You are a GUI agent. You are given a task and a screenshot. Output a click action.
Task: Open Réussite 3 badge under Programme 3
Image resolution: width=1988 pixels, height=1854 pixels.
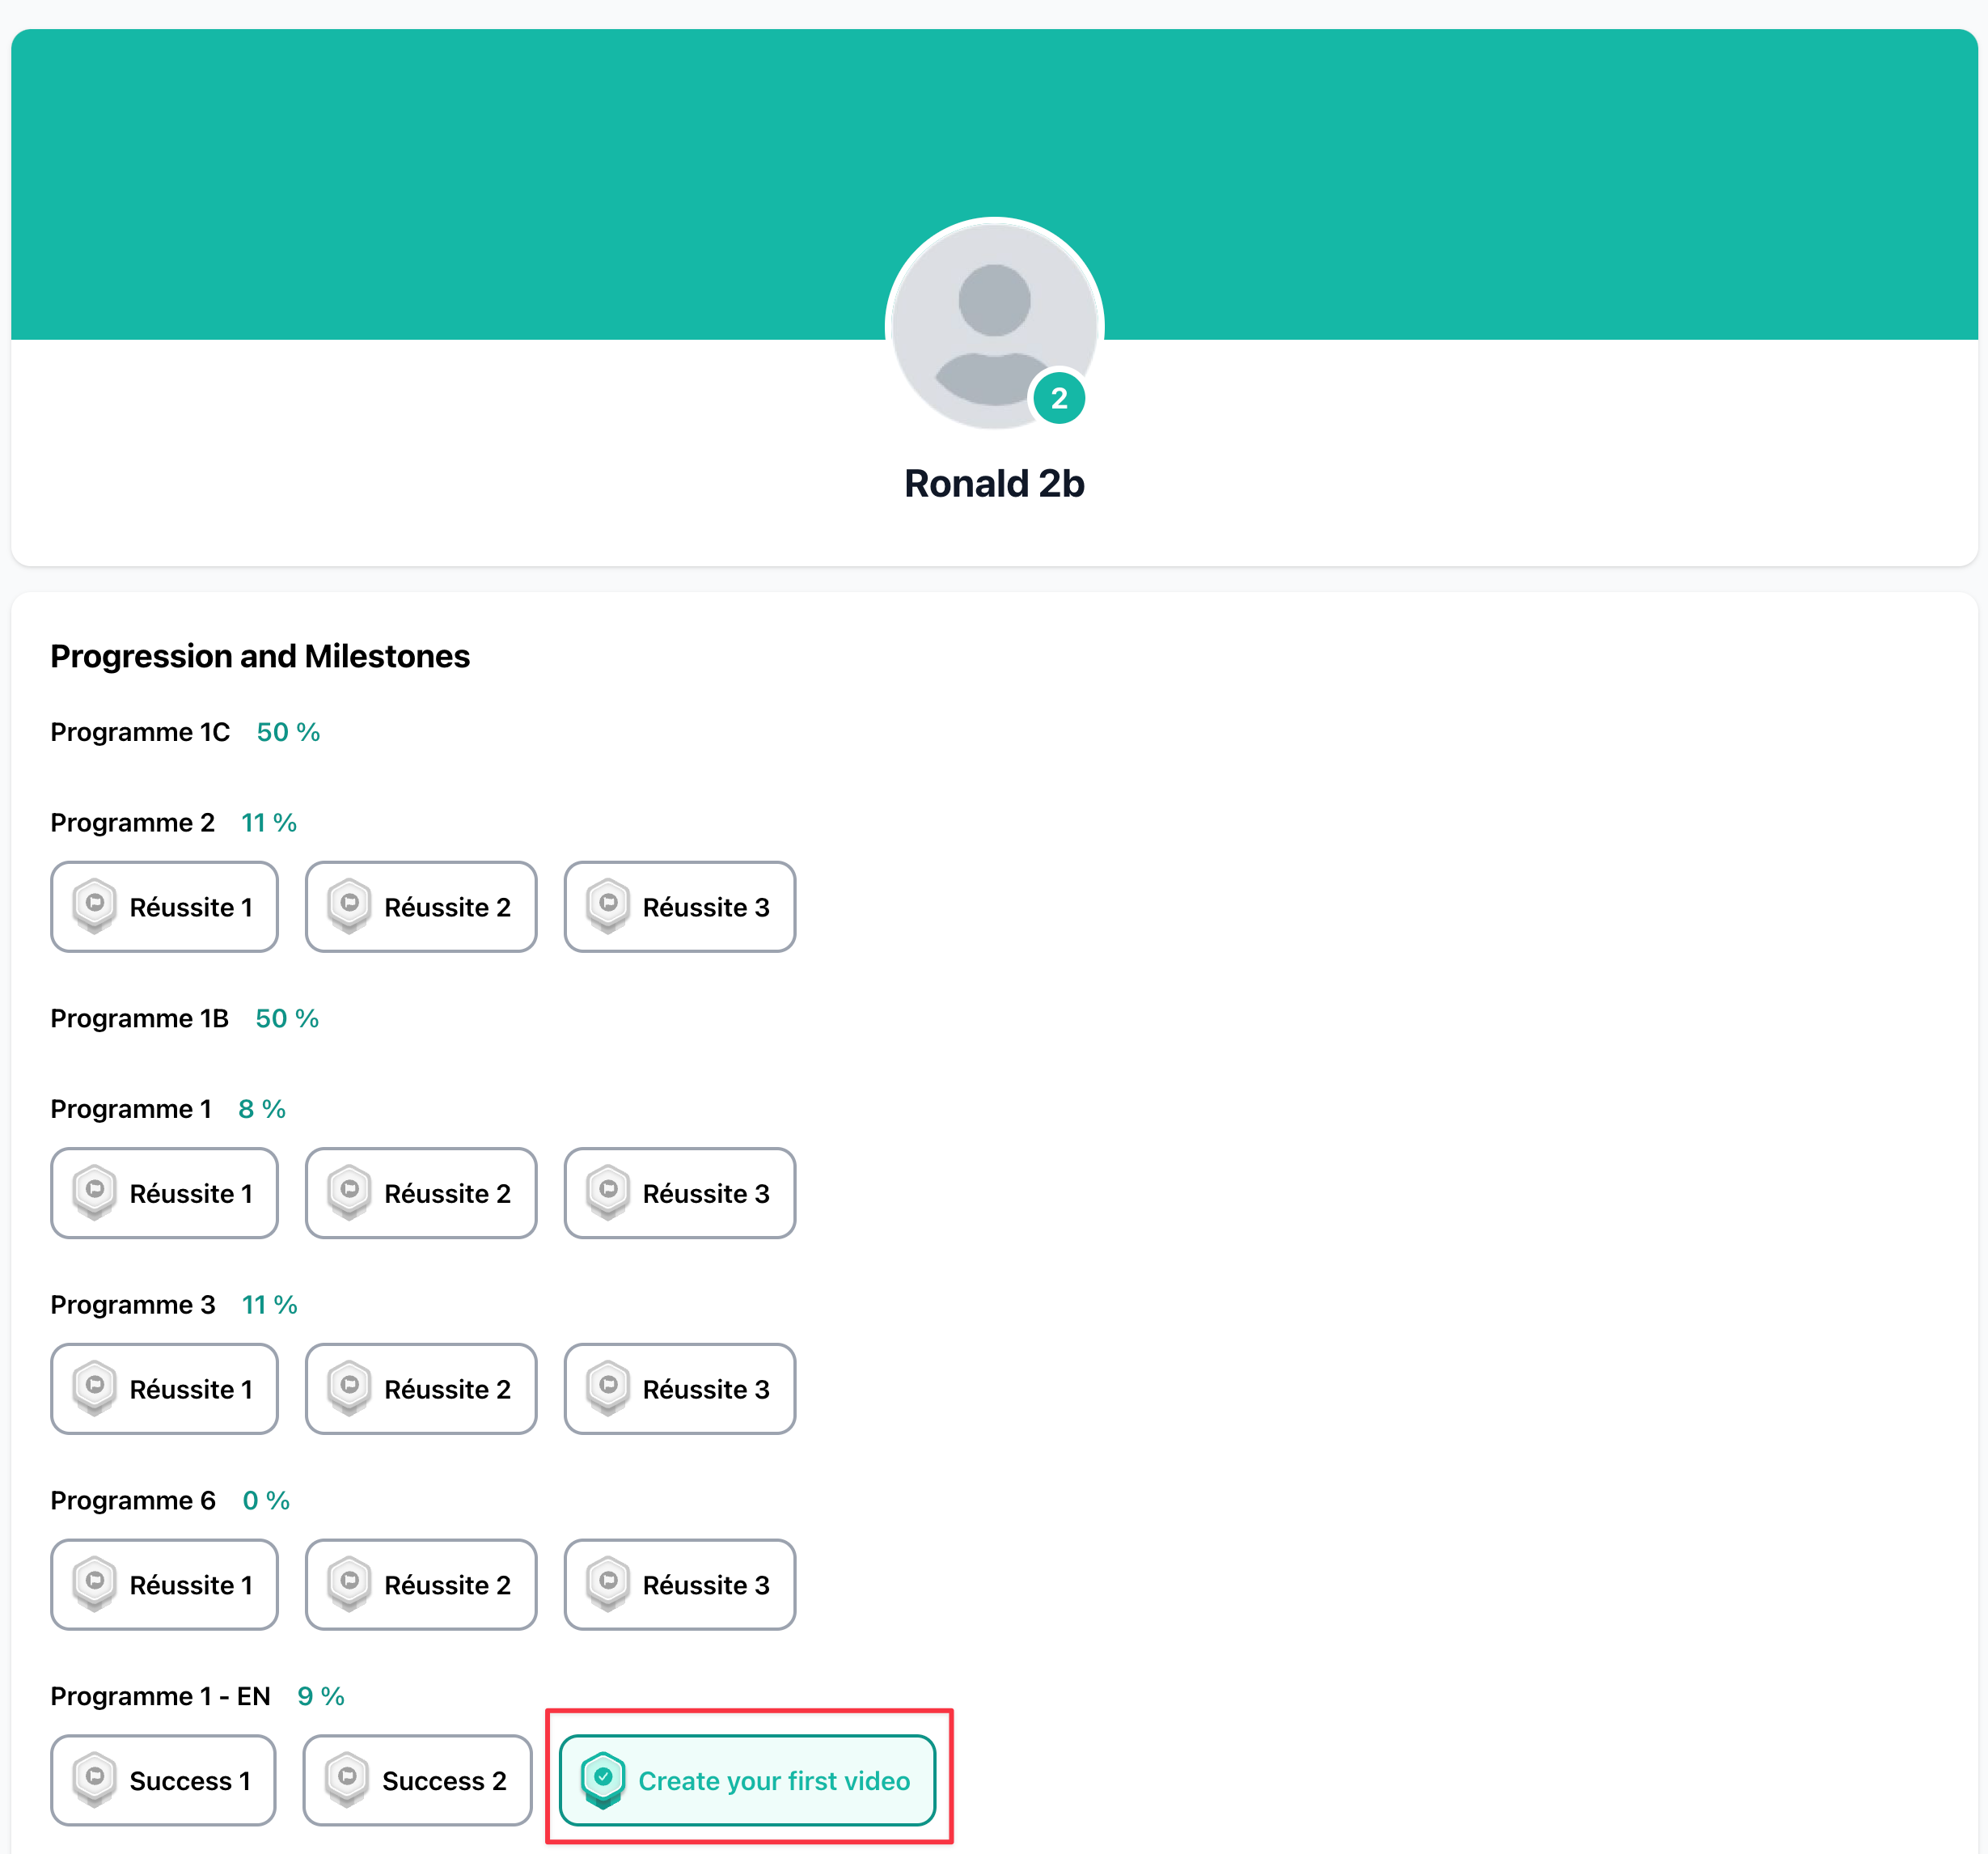680,1389
